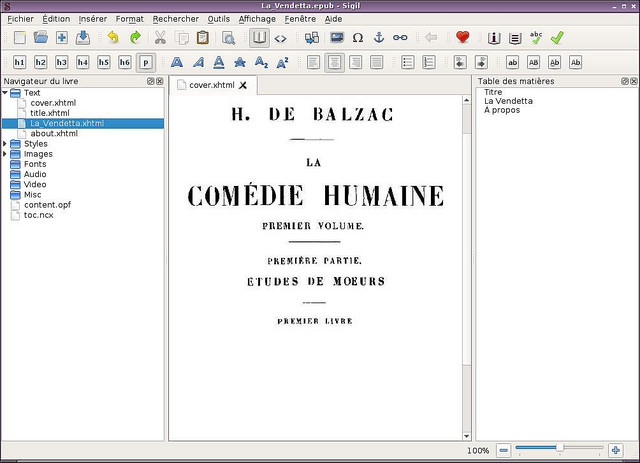Image resolution: width=640 pixels, height=463 pixels.
Task: Toggle center text alignment
Action: pyautogui.click(x=334, y=62)
